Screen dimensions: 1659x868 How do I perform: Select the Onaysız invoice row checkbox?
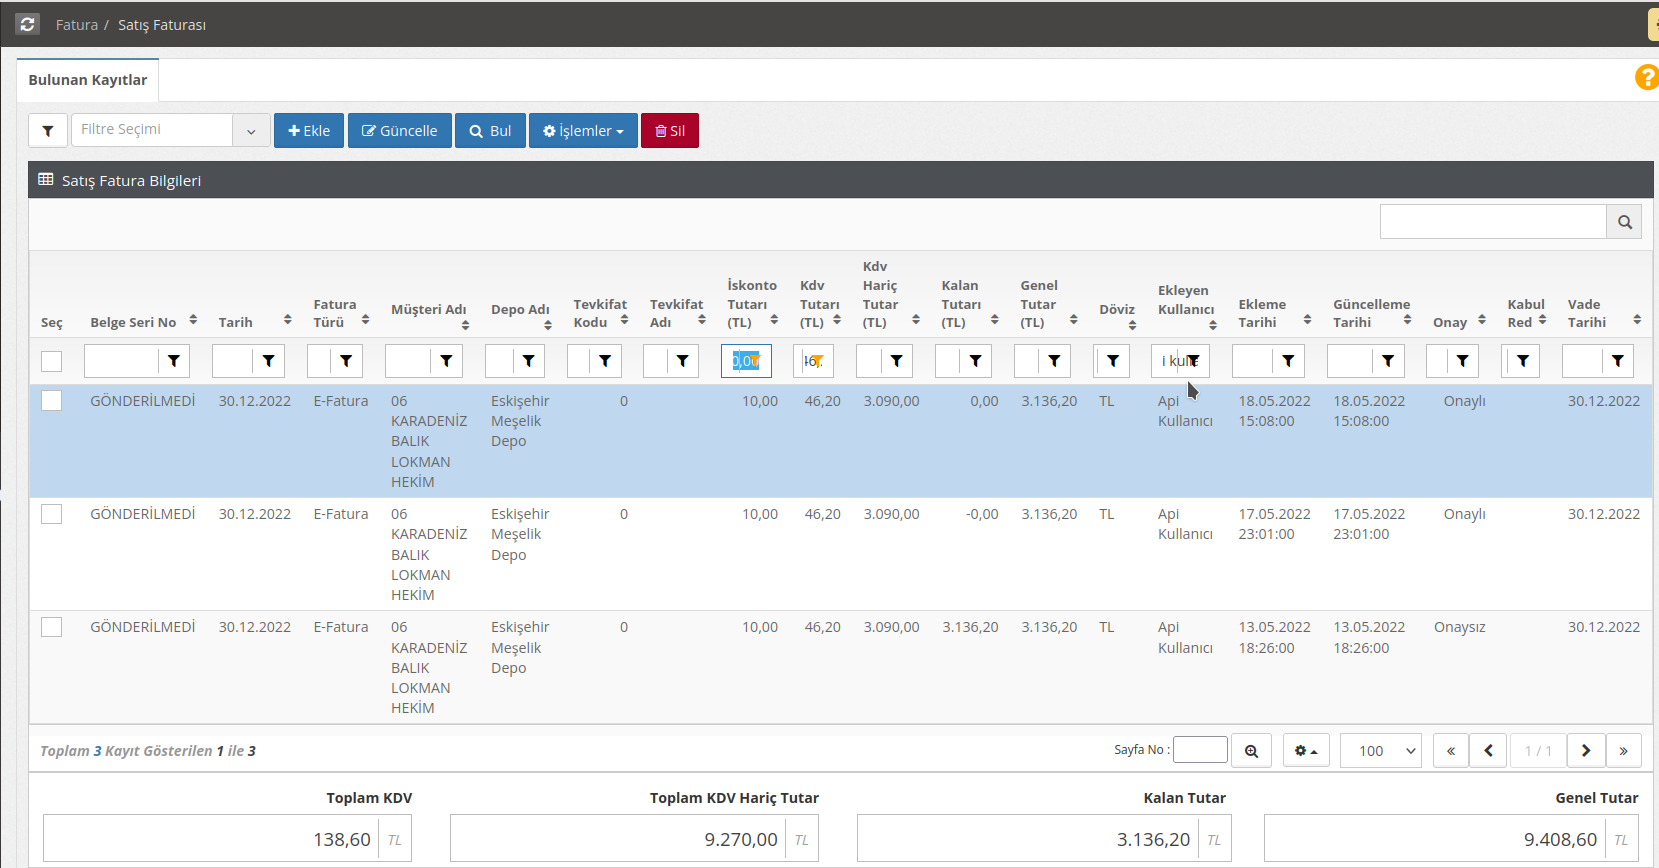52,627
